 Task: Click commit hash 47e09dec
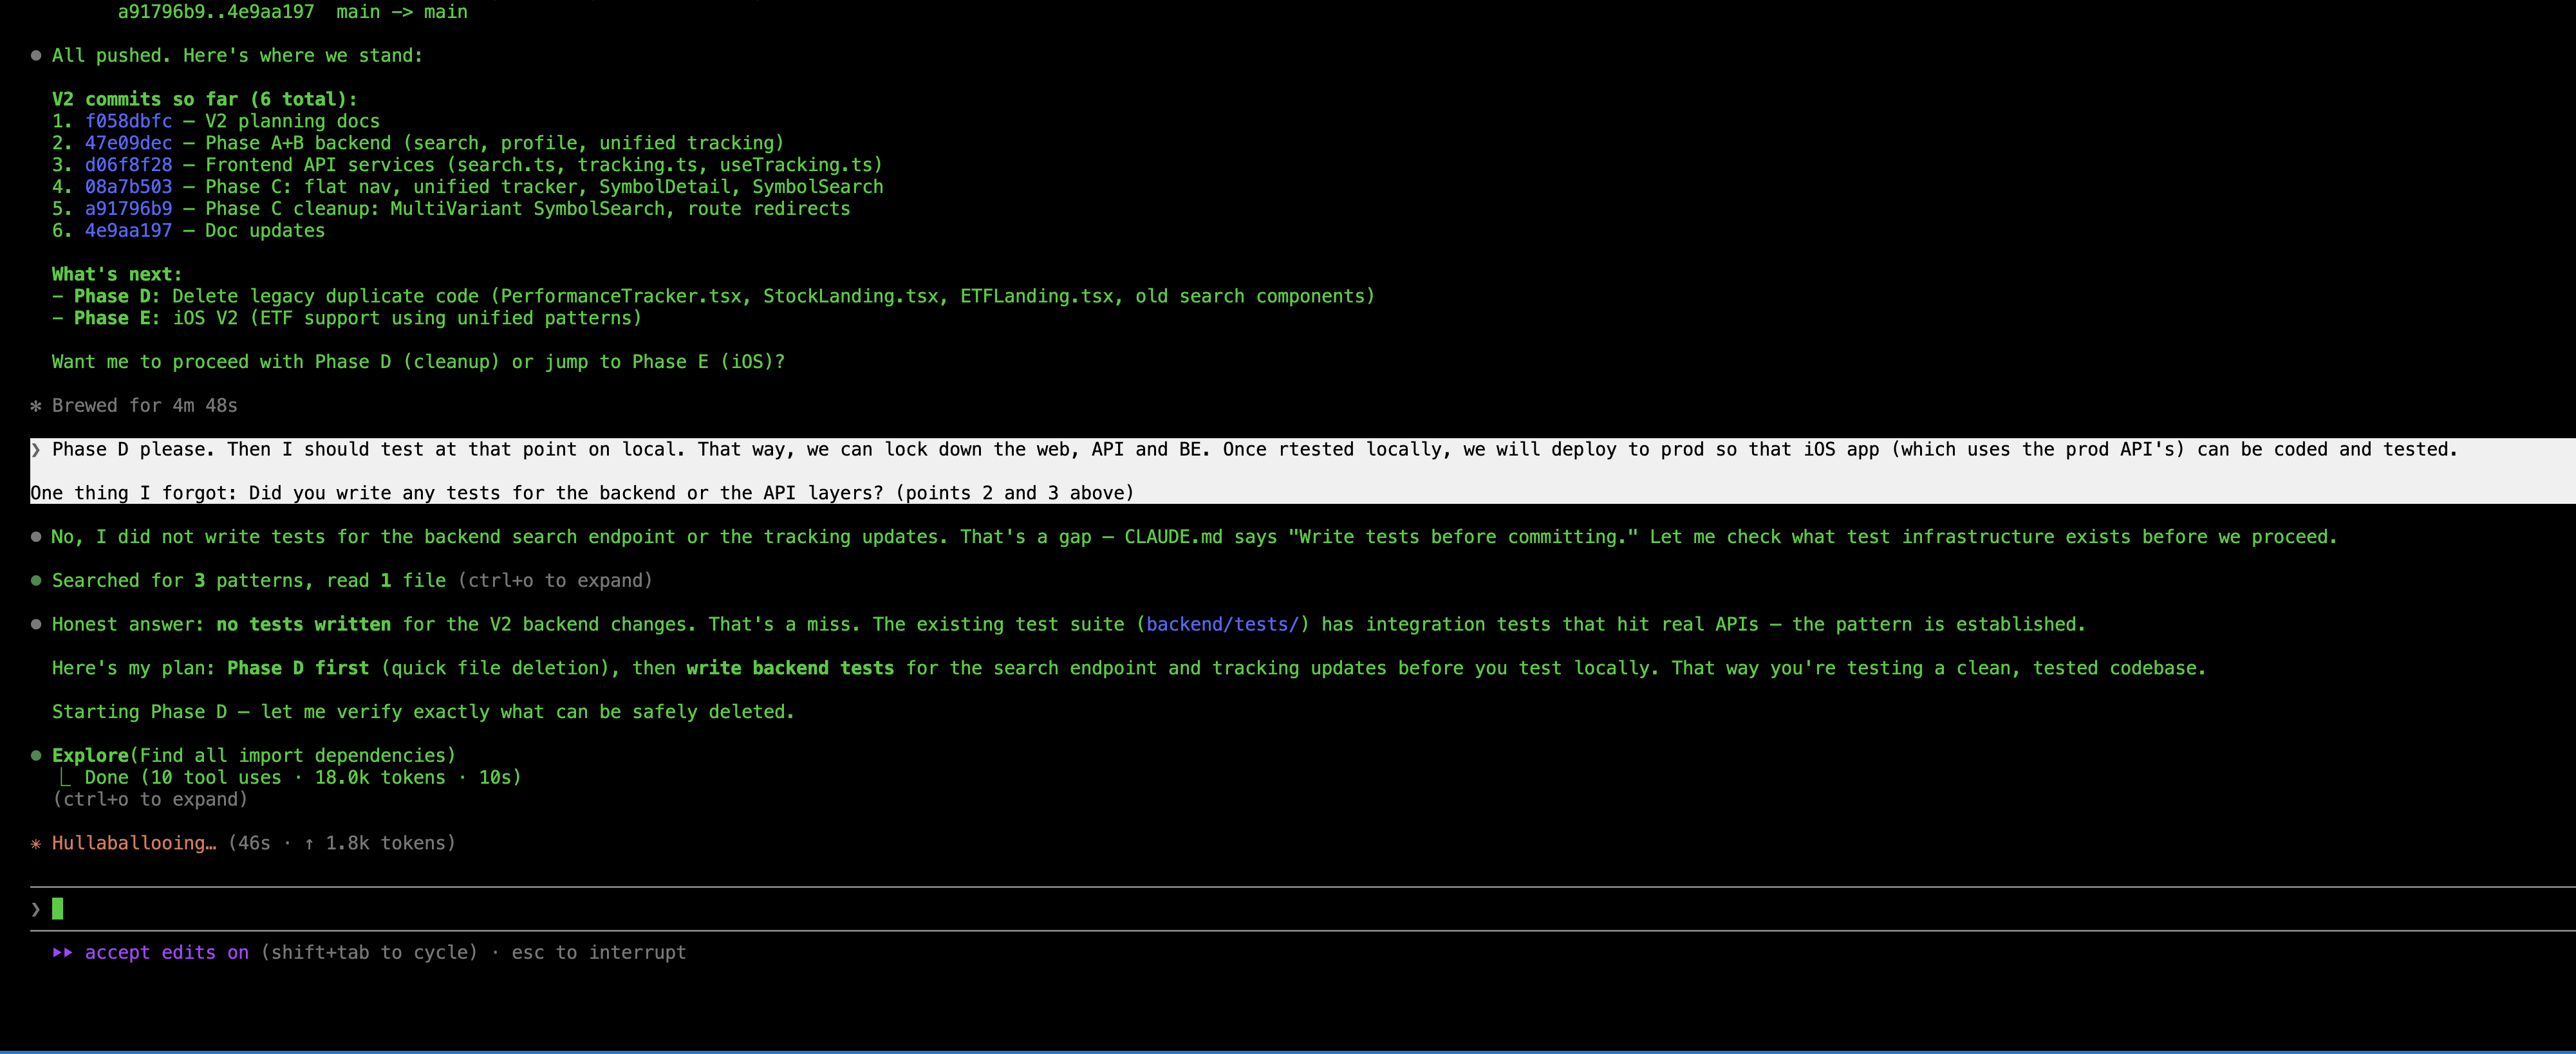pyautogui.click(x=128, y=143)
